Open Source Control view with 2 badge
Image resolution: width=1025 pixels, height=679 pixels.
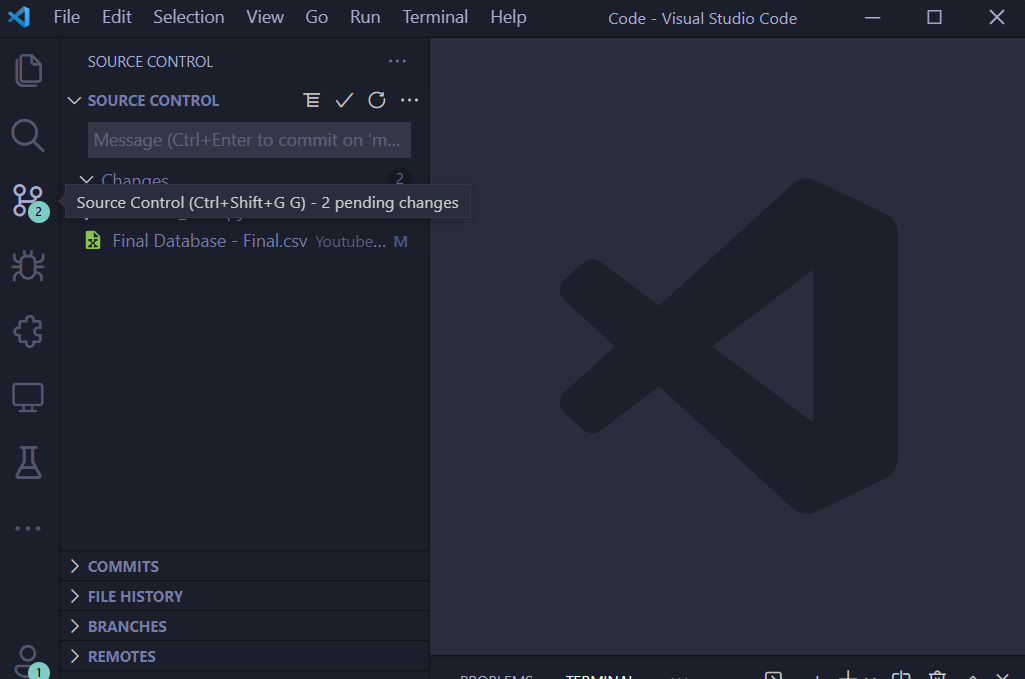[29, 201]
